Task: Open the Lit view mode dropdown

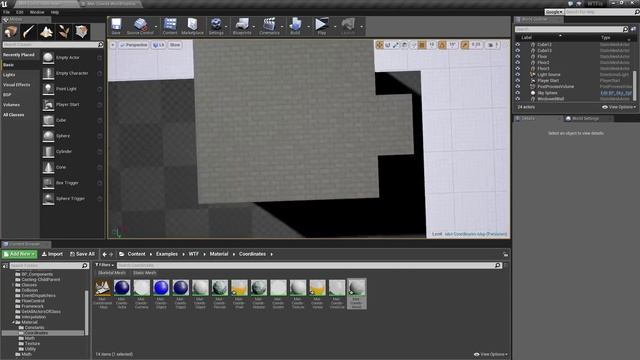Action: coord(159,45)
